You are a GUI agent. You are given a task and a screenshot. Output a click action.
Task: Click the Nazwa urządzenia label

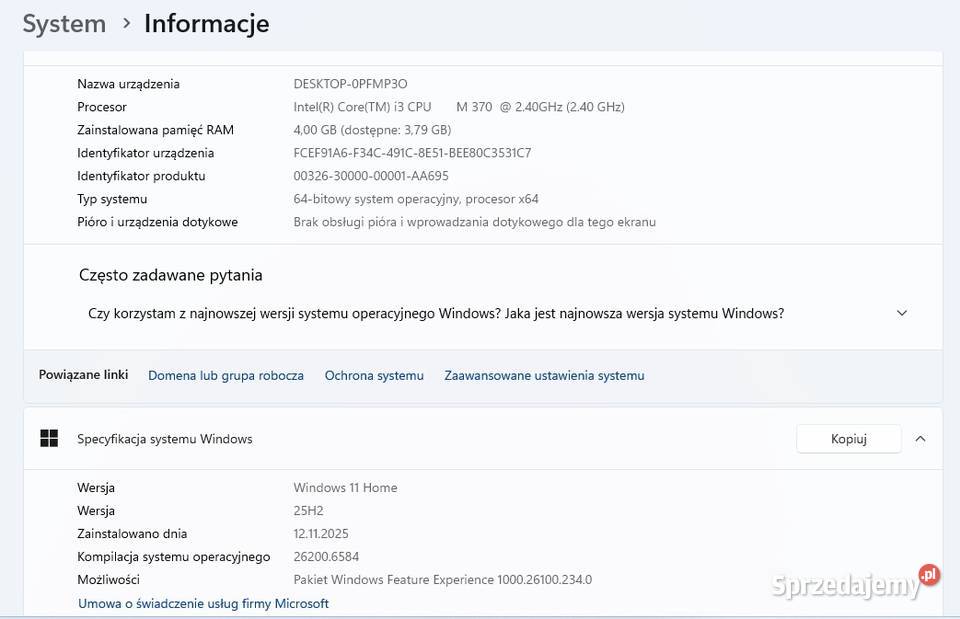click(129, 84)
